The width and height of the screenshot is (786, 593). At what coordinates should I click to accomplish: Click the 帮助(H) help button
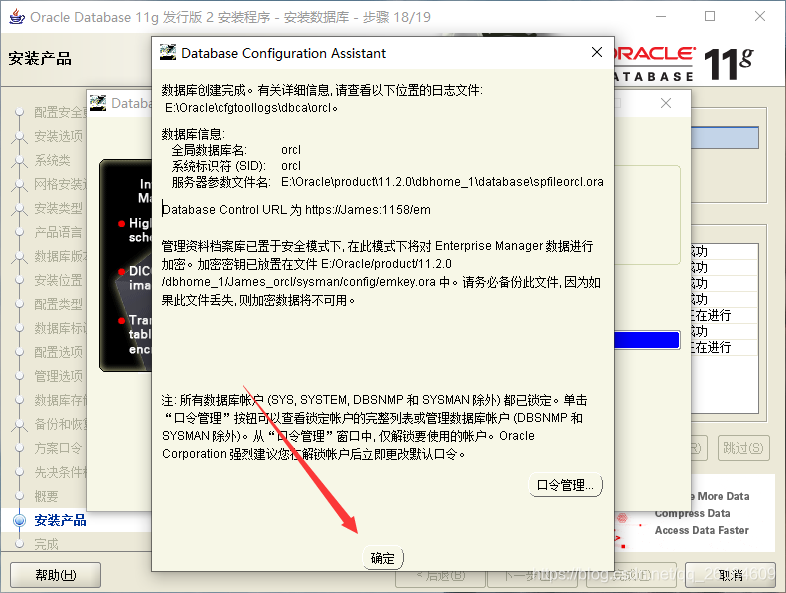pyautogui.click(x=56, y=574)
